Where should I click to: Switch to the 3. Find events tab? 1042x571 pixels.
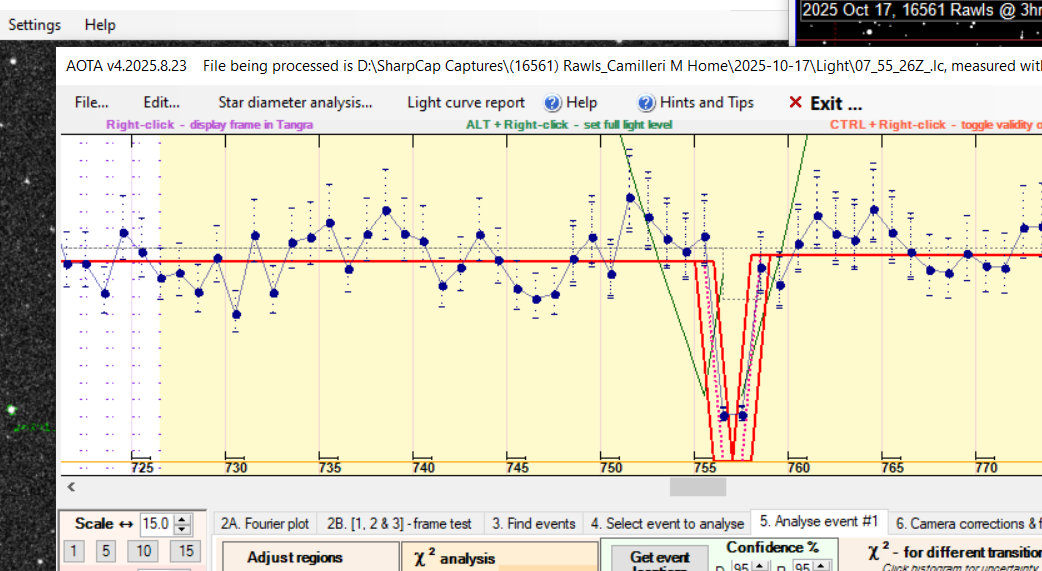[533, 523]
